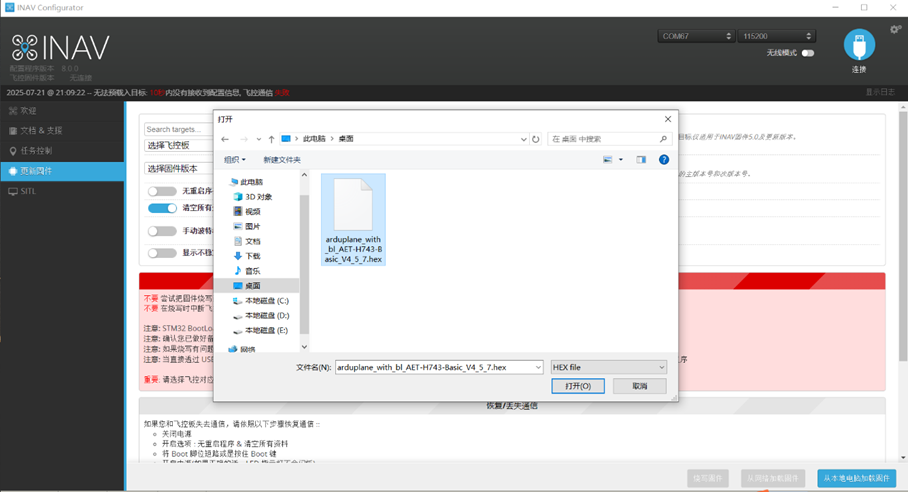Click the back arrow in file dialog
Screen dimensions: 908x492
(x=225, y=139)
